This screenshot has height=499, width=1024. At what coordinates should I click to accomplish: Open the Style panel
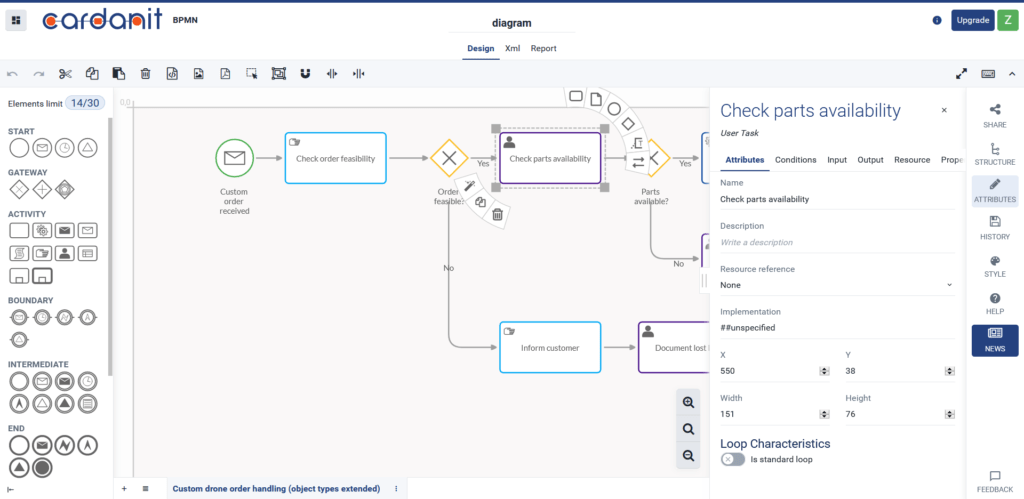click(995, 266)
